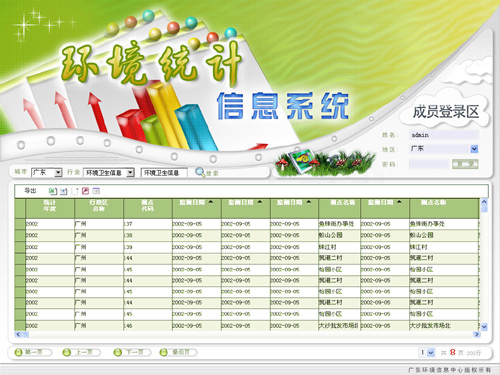500x375 pixels.
Task: Go to first page 第一页
Action: [x=33, y=352]
